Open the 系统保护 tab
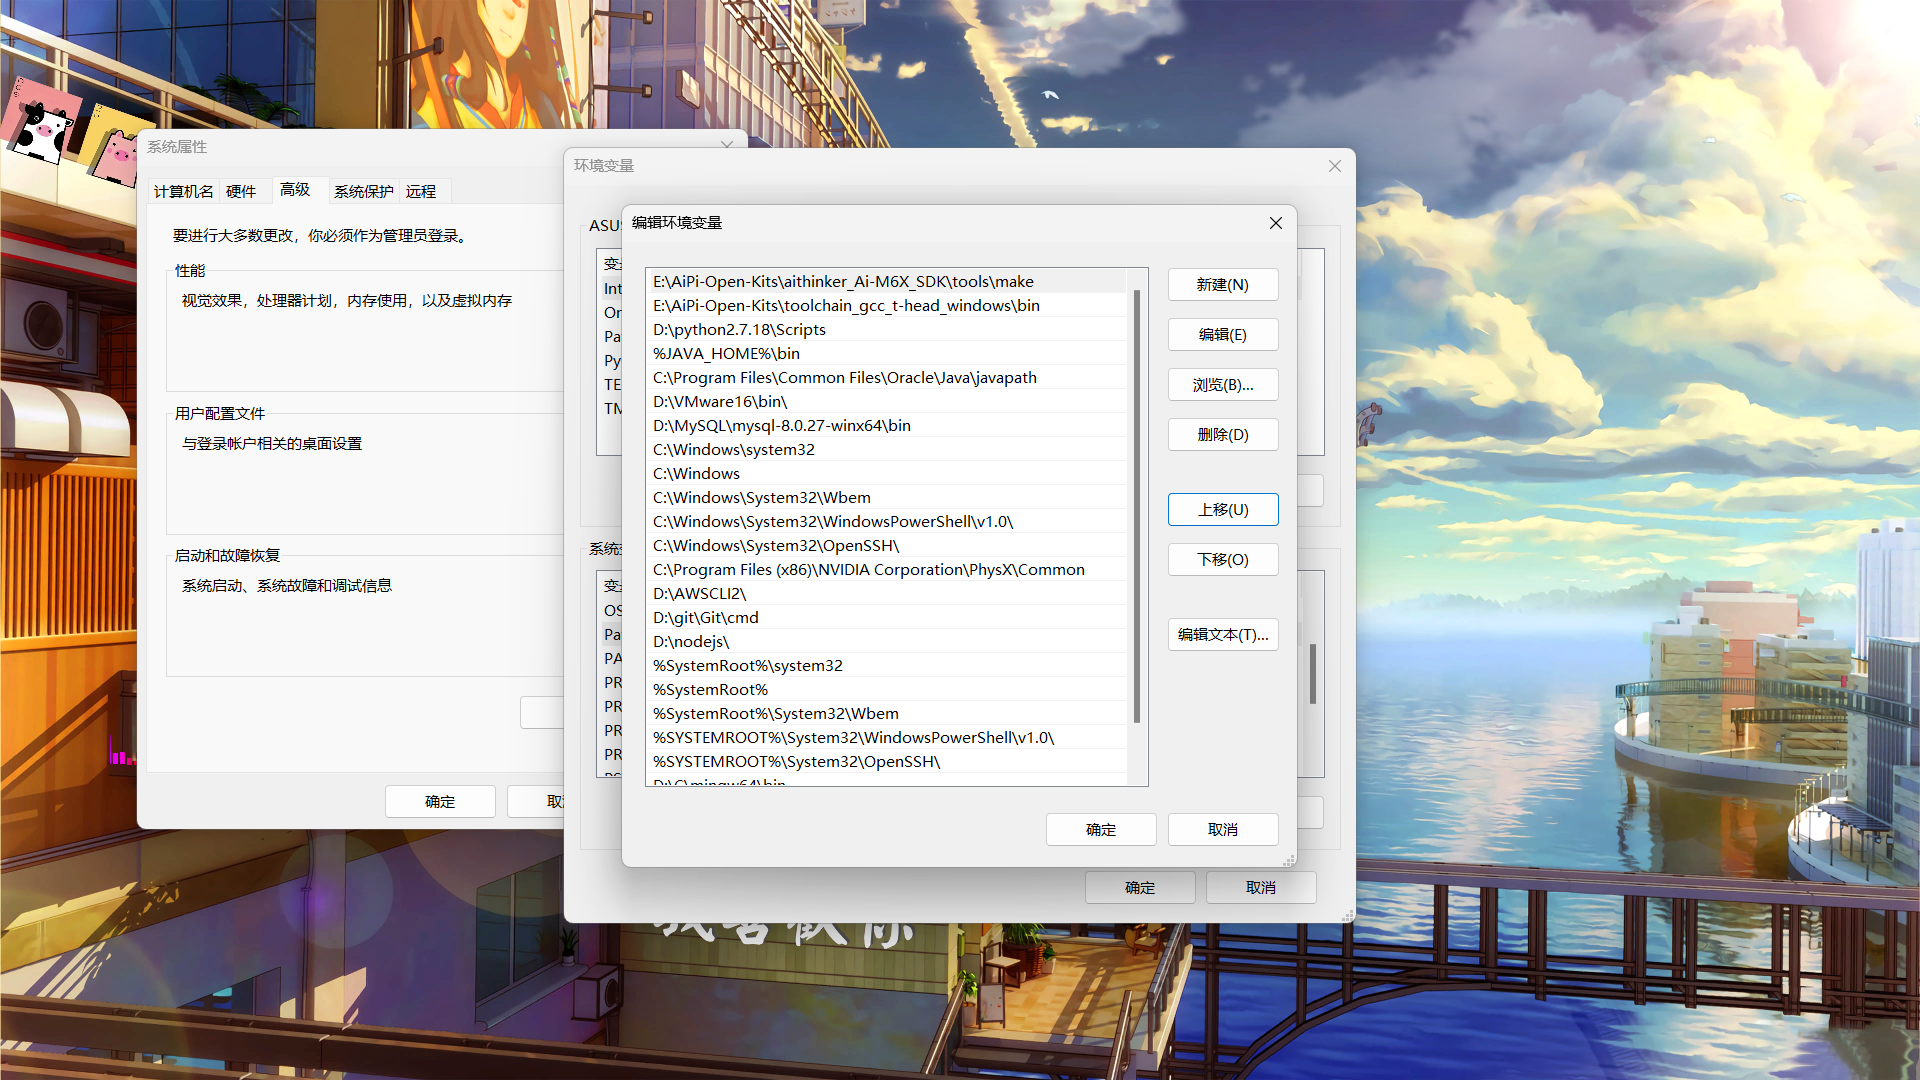 [x=364, y=191]
